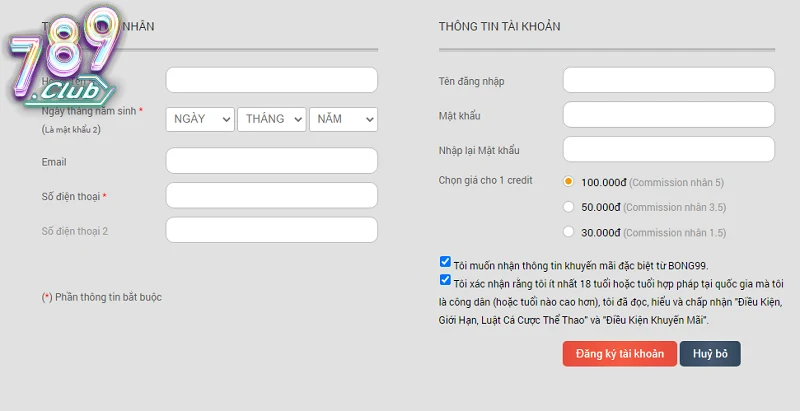Select the Nhập lại Mật khẩu field
The width and height of the screenshot is (800, 411).
(x=668, y=150)
